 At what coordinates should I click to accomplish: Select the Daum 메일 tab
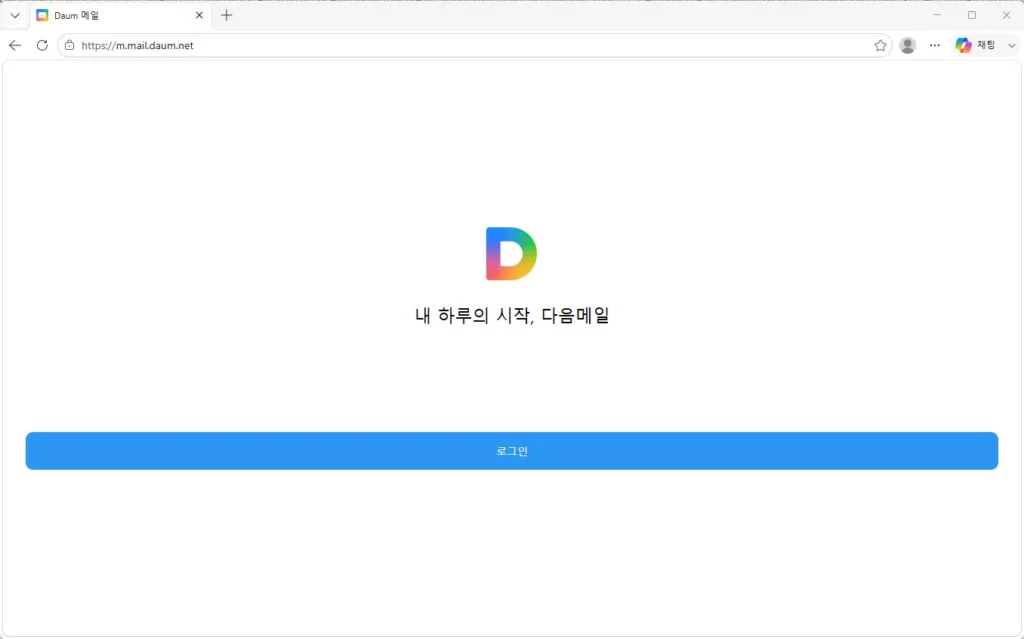tap(120, 15)
